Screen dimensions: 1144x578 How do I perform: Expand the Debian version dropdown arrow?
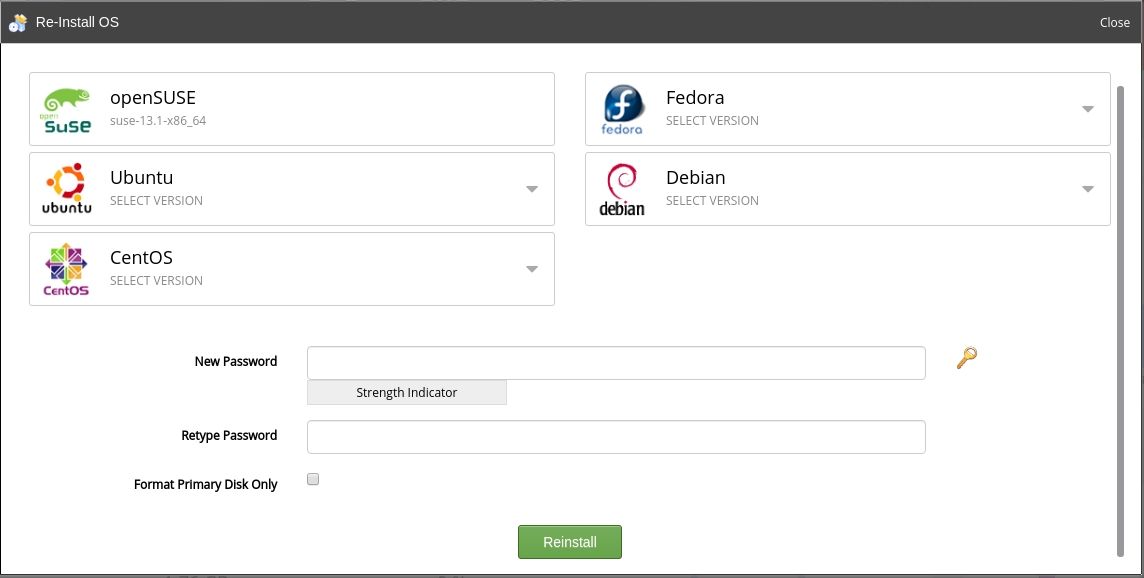[1088, 189]
